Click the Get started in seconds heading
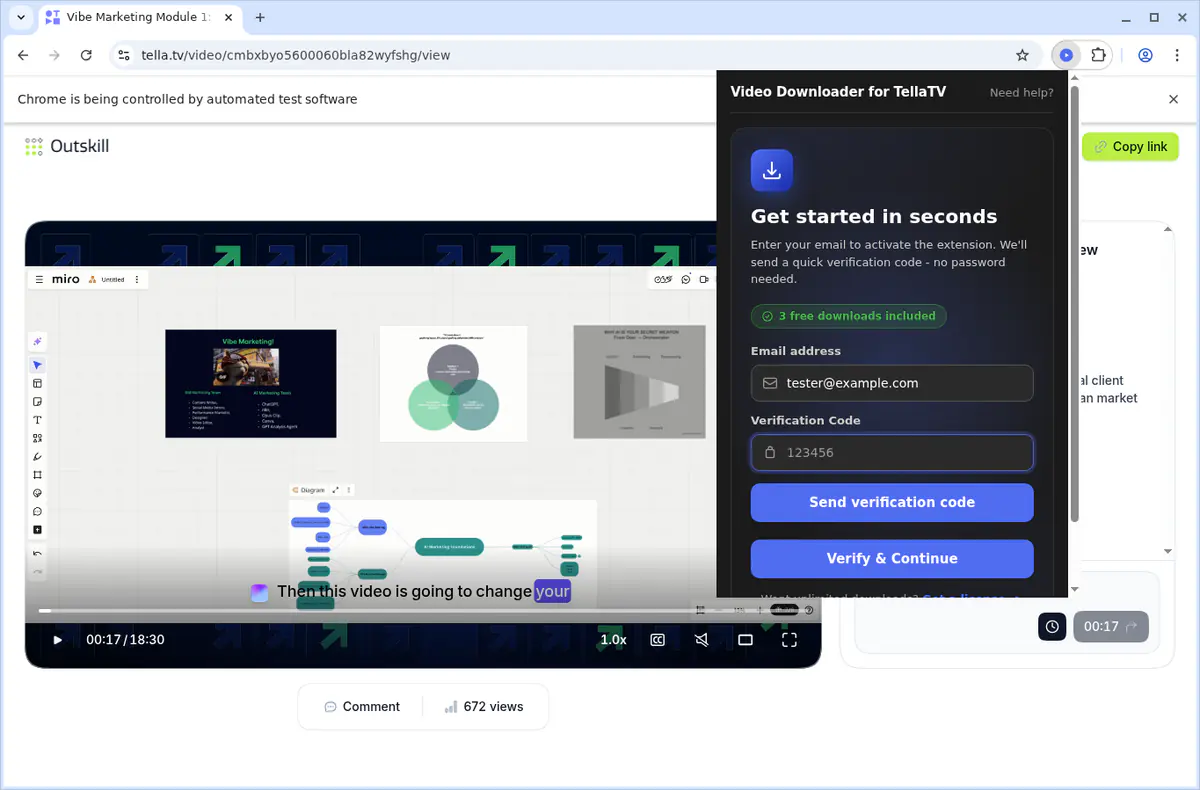This screenshot has width=1200, height=790. 874,216
